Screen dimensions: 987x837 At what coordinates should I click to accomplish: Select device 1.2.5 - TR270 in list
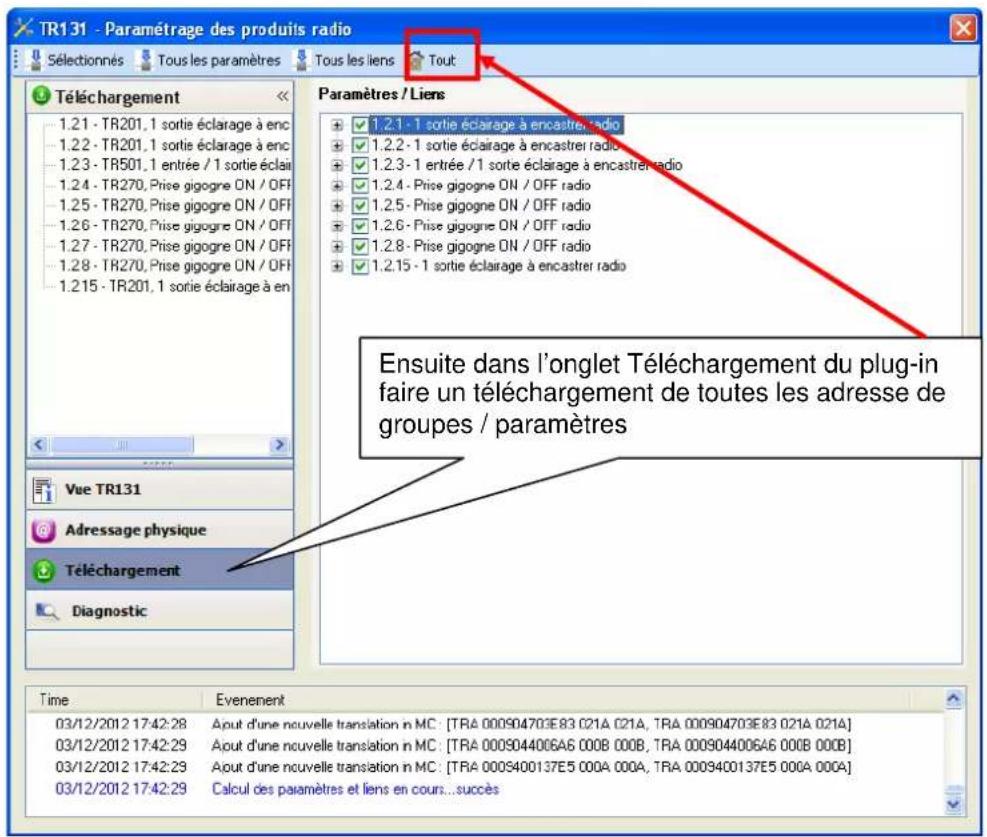coord(174,206)
